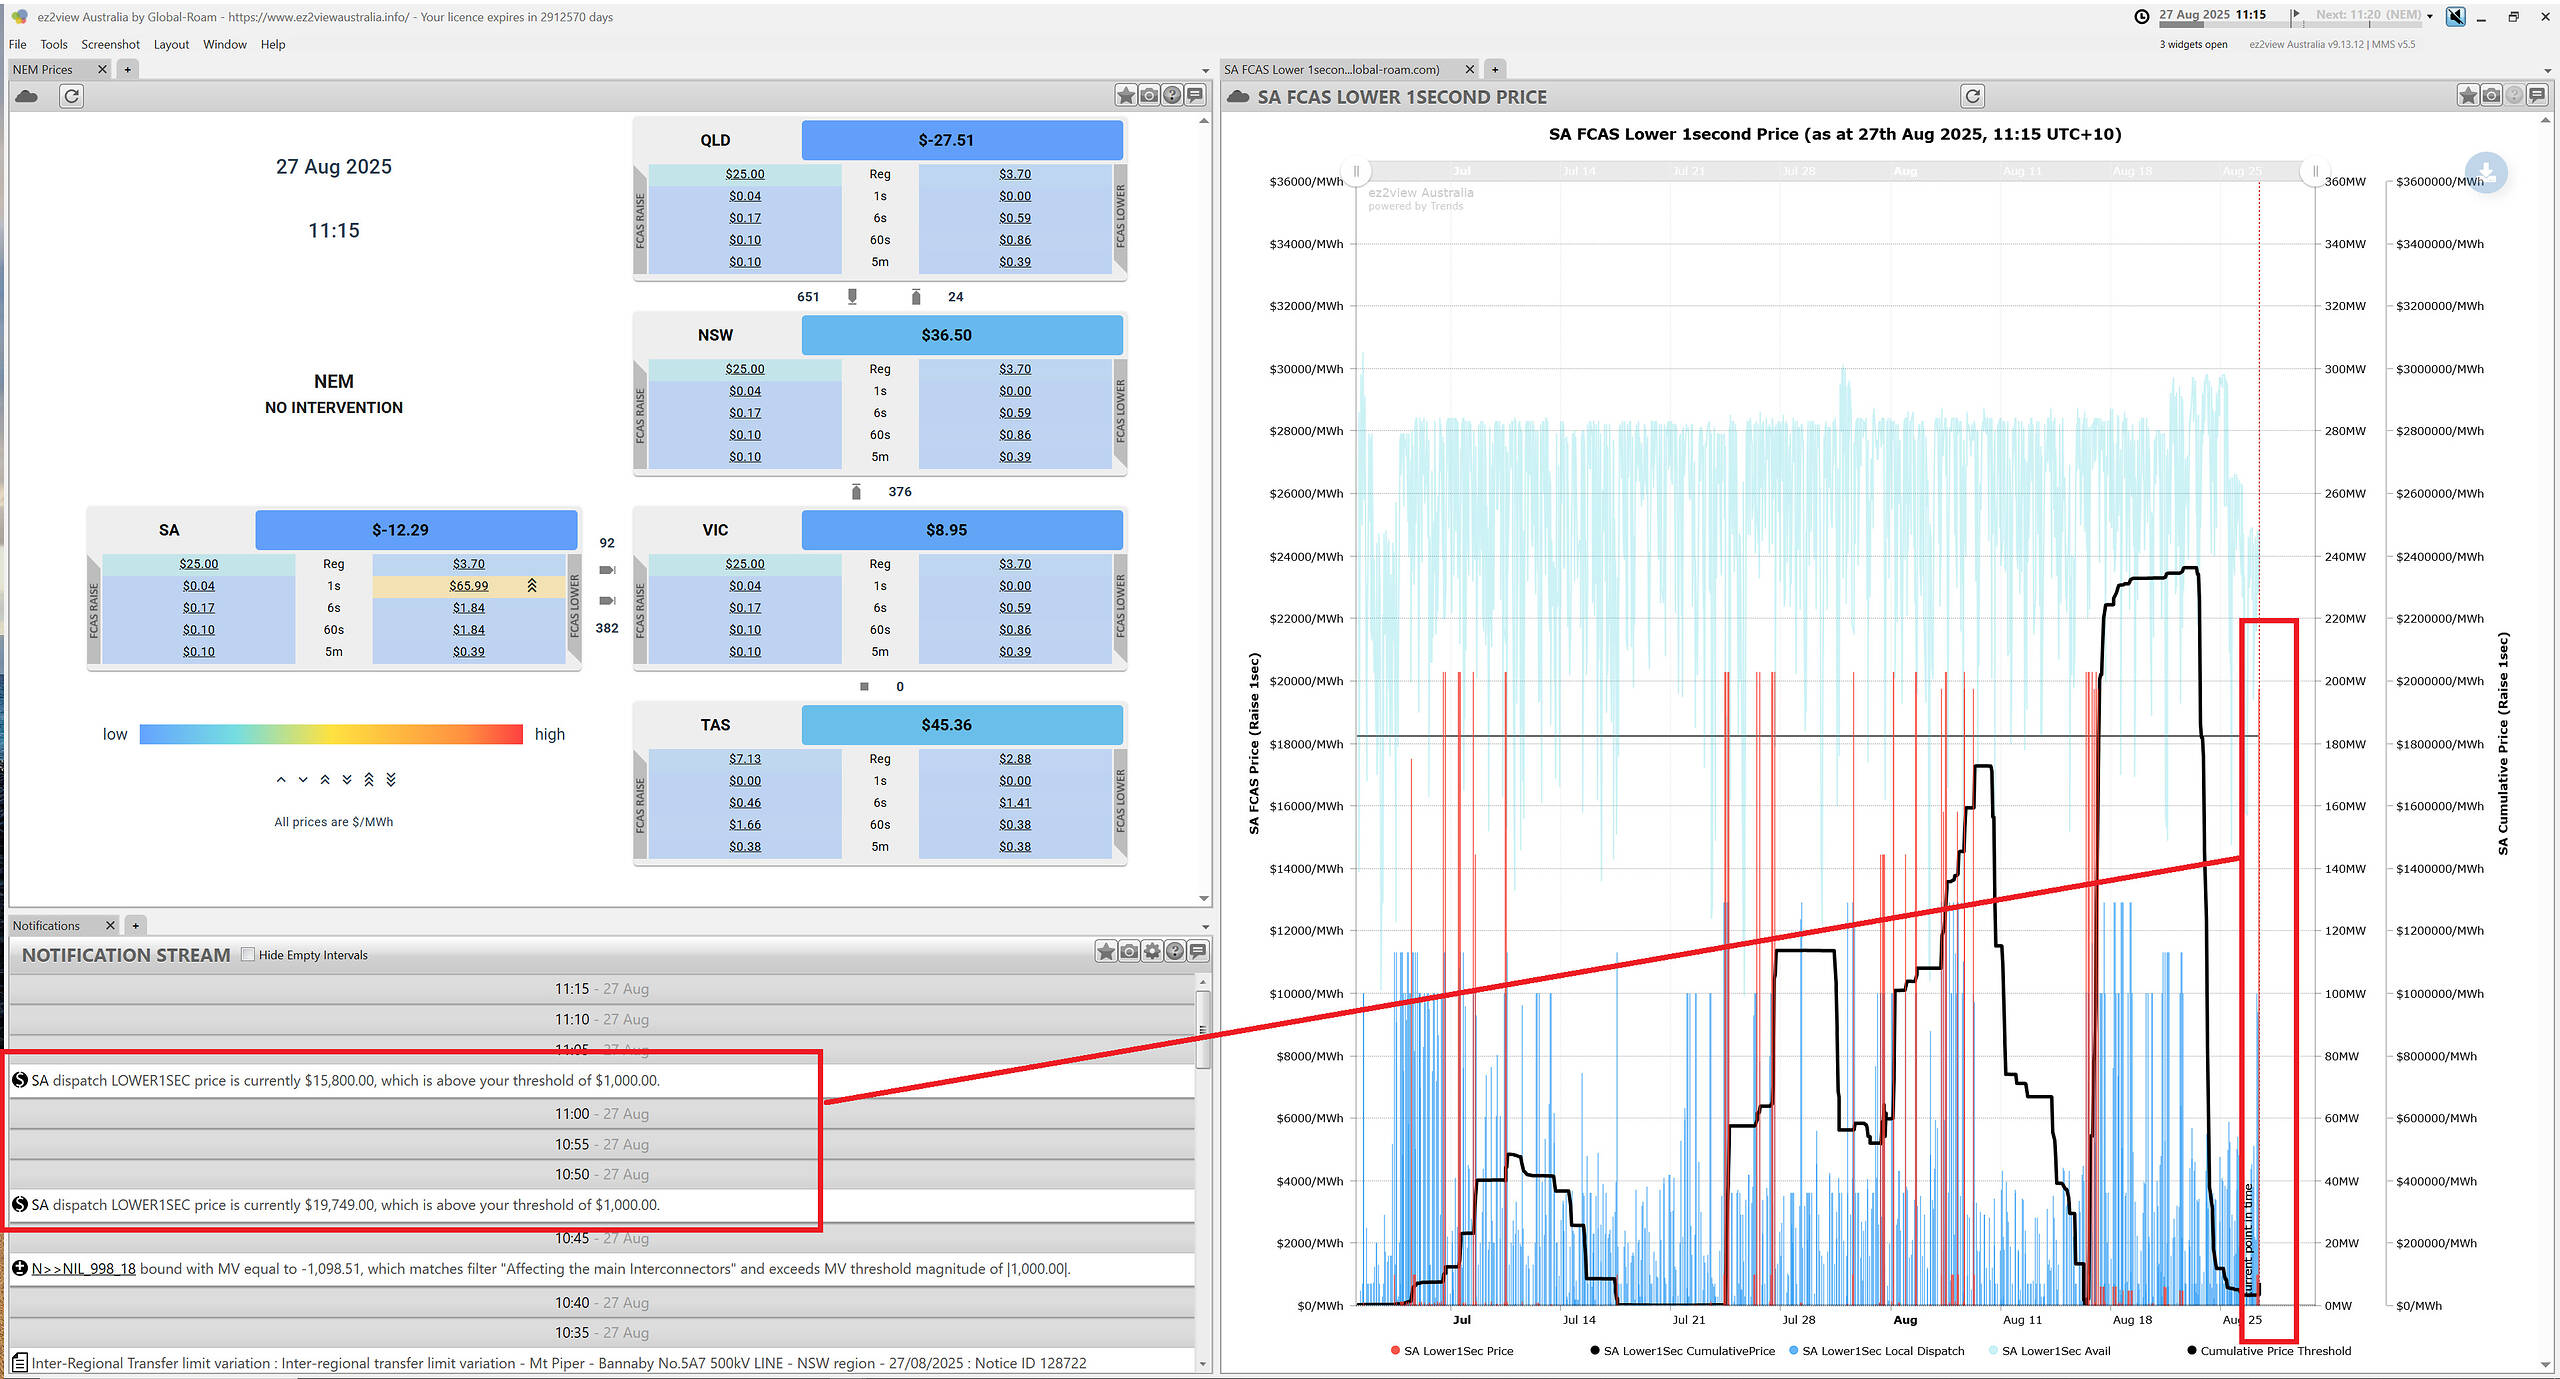The image size is (2560, 1379).
Task: Add a new tab beside NEM Prices
Action: tap(127, 69)
